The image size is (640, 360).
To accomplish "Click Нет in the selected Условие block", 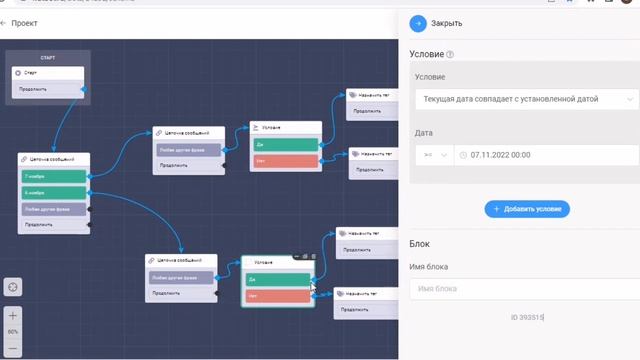I will [278, 296].
